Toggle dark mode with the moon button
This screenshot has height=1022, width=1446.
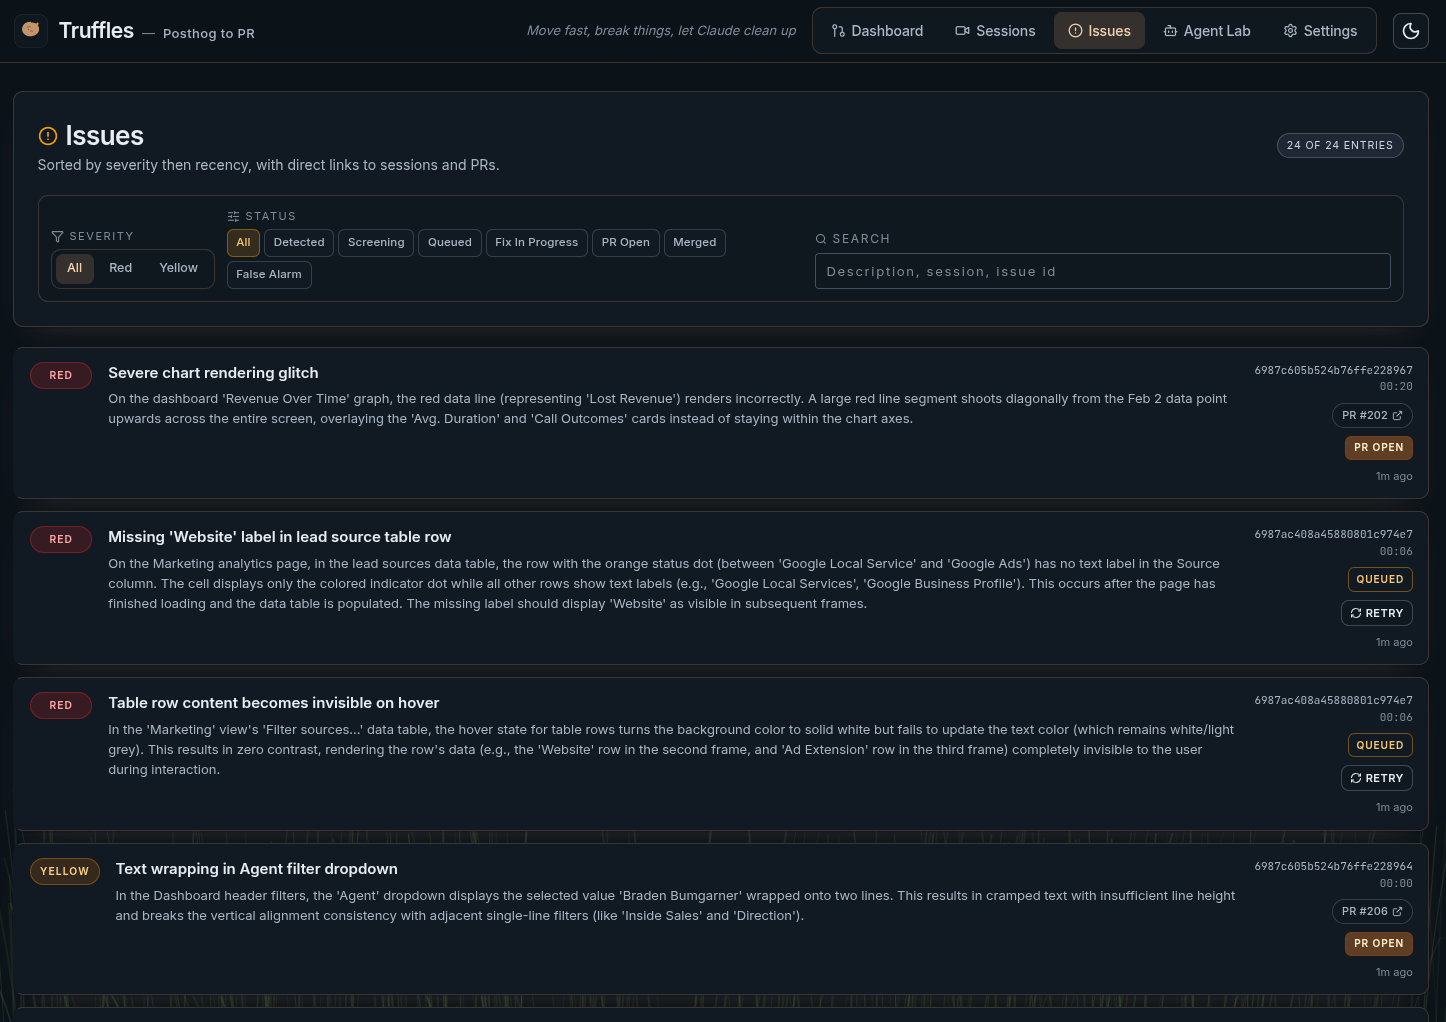pos(1411,30)
